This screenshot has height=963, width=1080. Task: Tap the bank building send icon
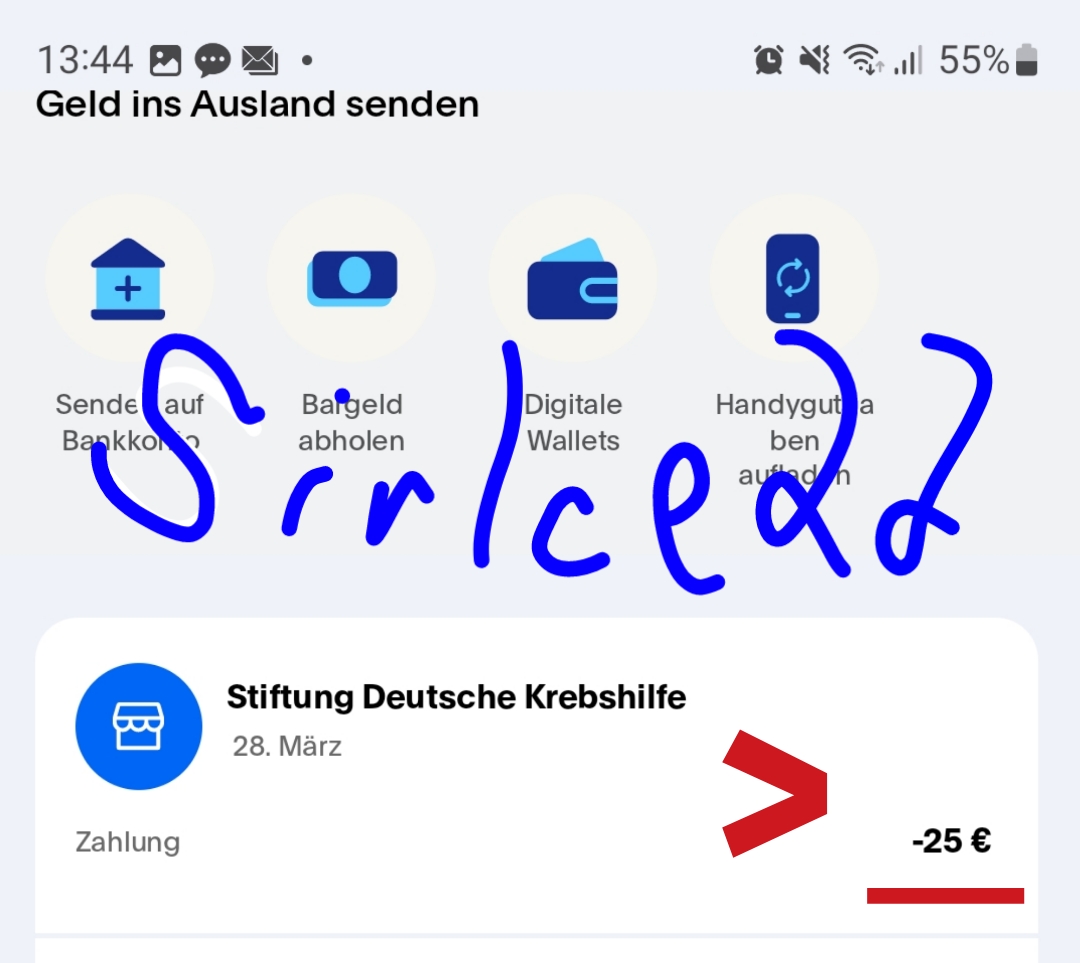click(128, 279)
